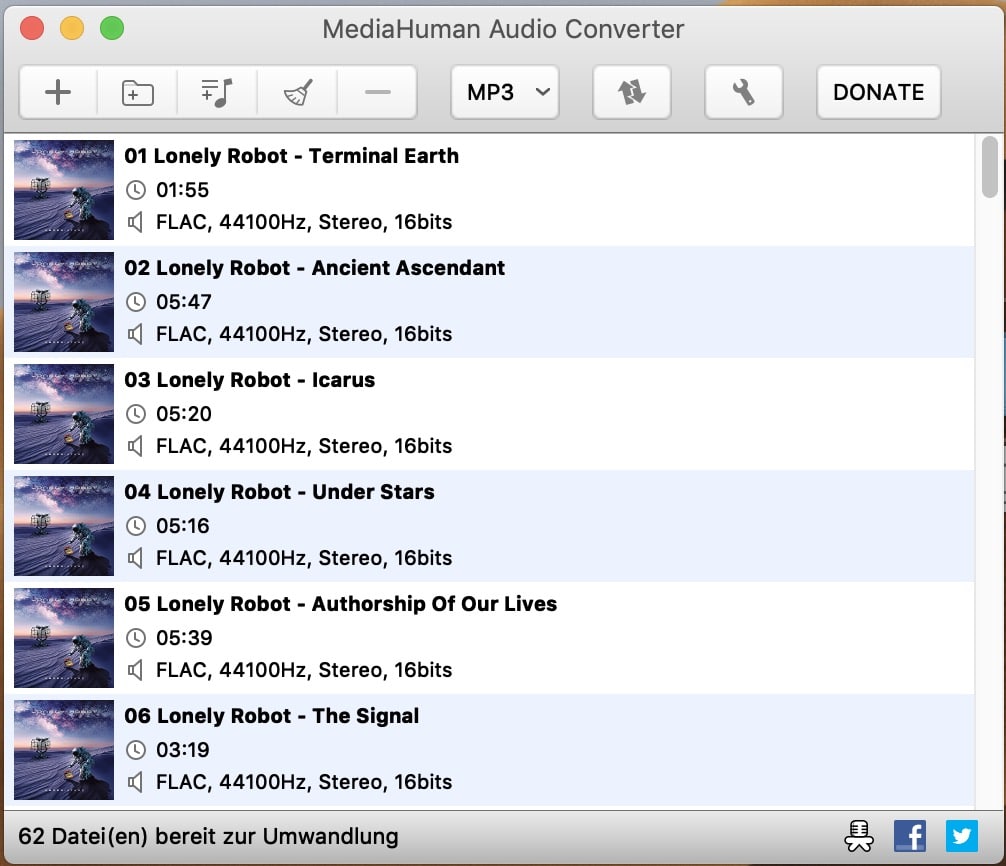Click the duration 05:47 of Ancient Ascendant
1006x866 pixels.
(x=183, y=301)
